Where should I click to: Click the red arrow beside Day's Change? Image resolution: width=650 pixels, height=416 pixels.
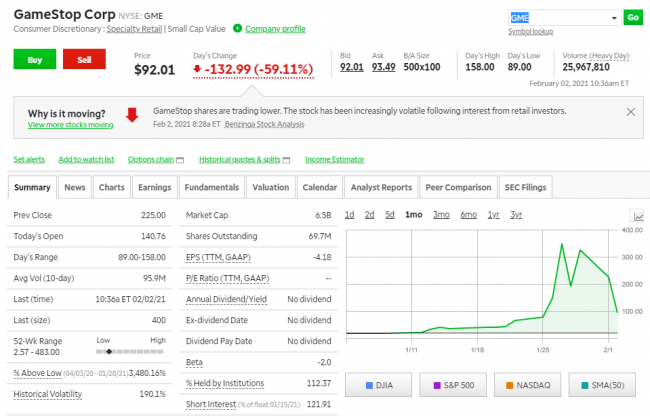click(x=197, y=69)
